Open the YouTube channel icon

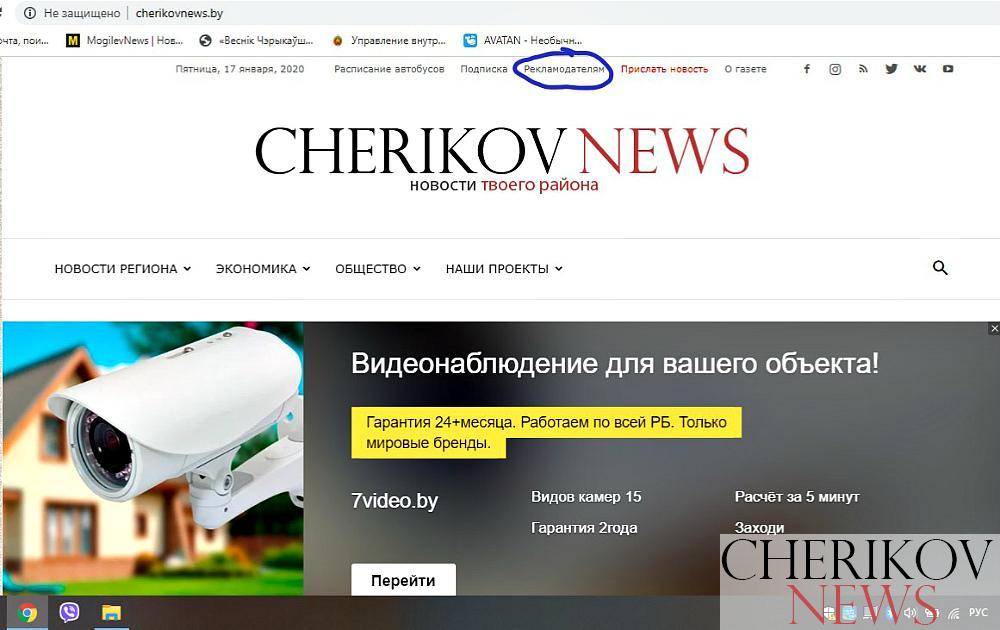tap(948, 69)
